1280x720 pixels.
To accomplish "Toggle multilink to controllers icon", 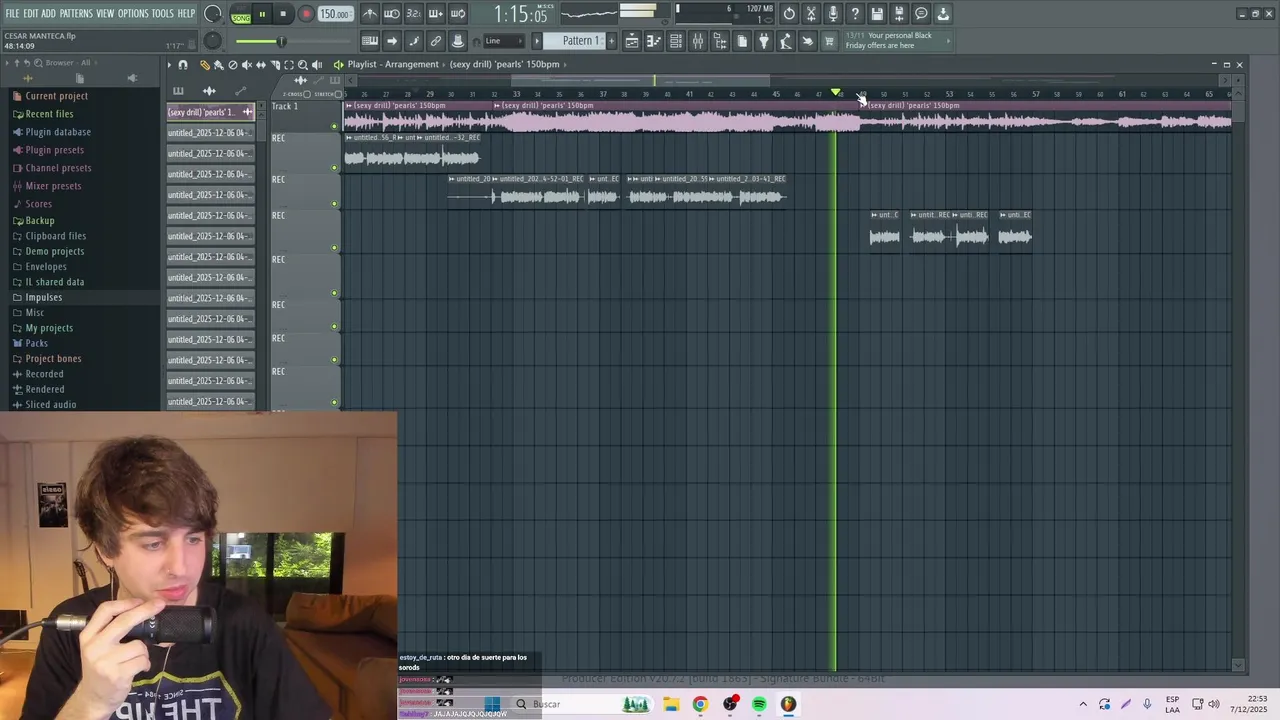I will 436,41.
